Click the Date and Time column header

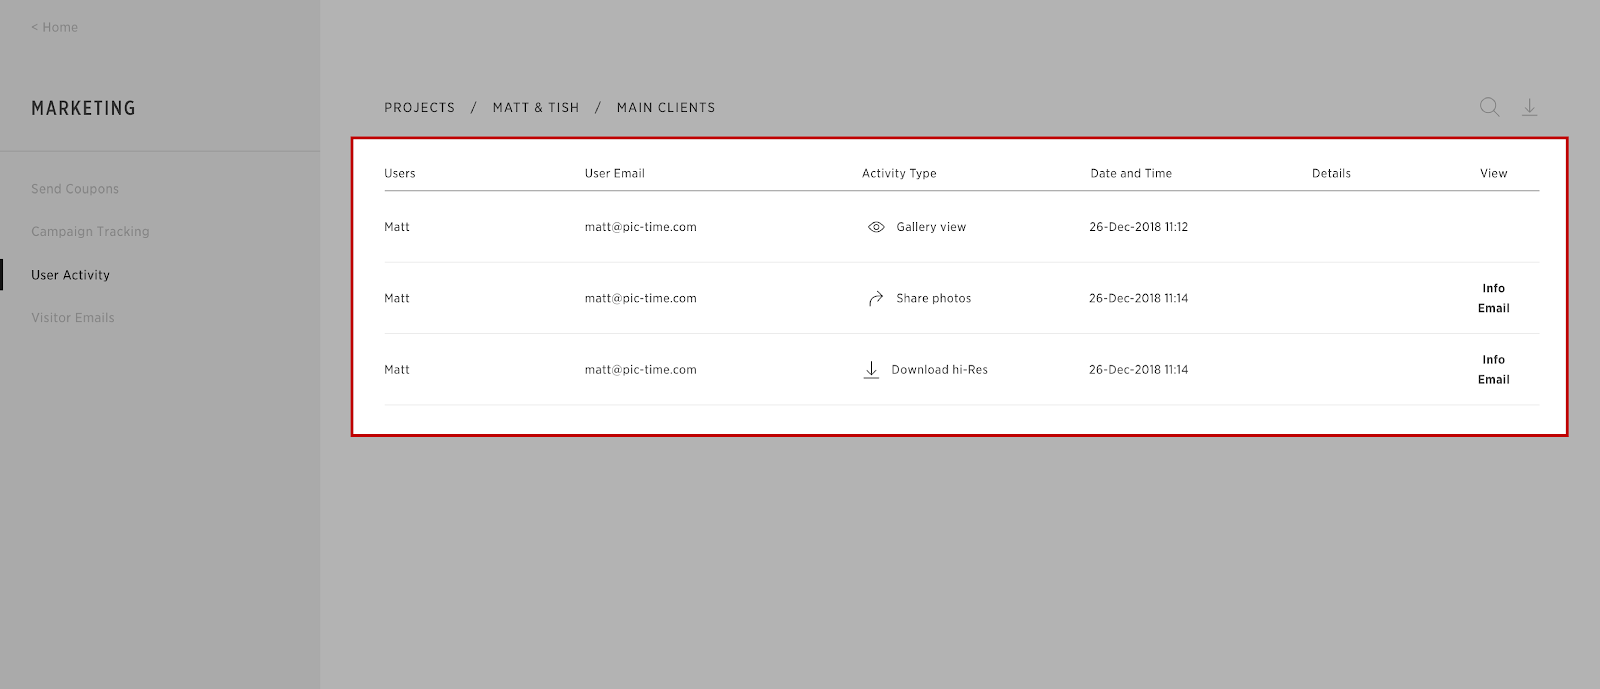1131,173
